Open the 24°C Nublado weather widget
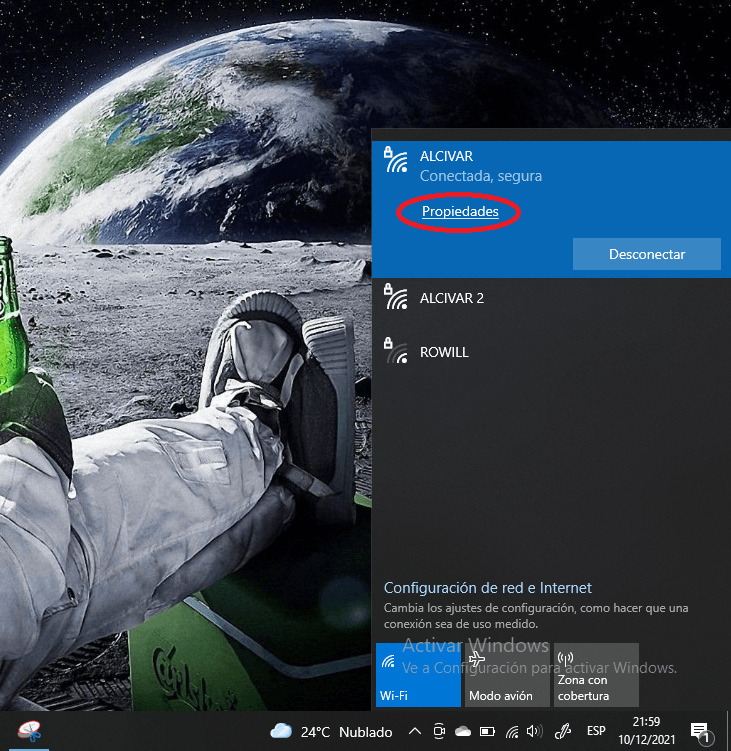 tap(331, 732)
